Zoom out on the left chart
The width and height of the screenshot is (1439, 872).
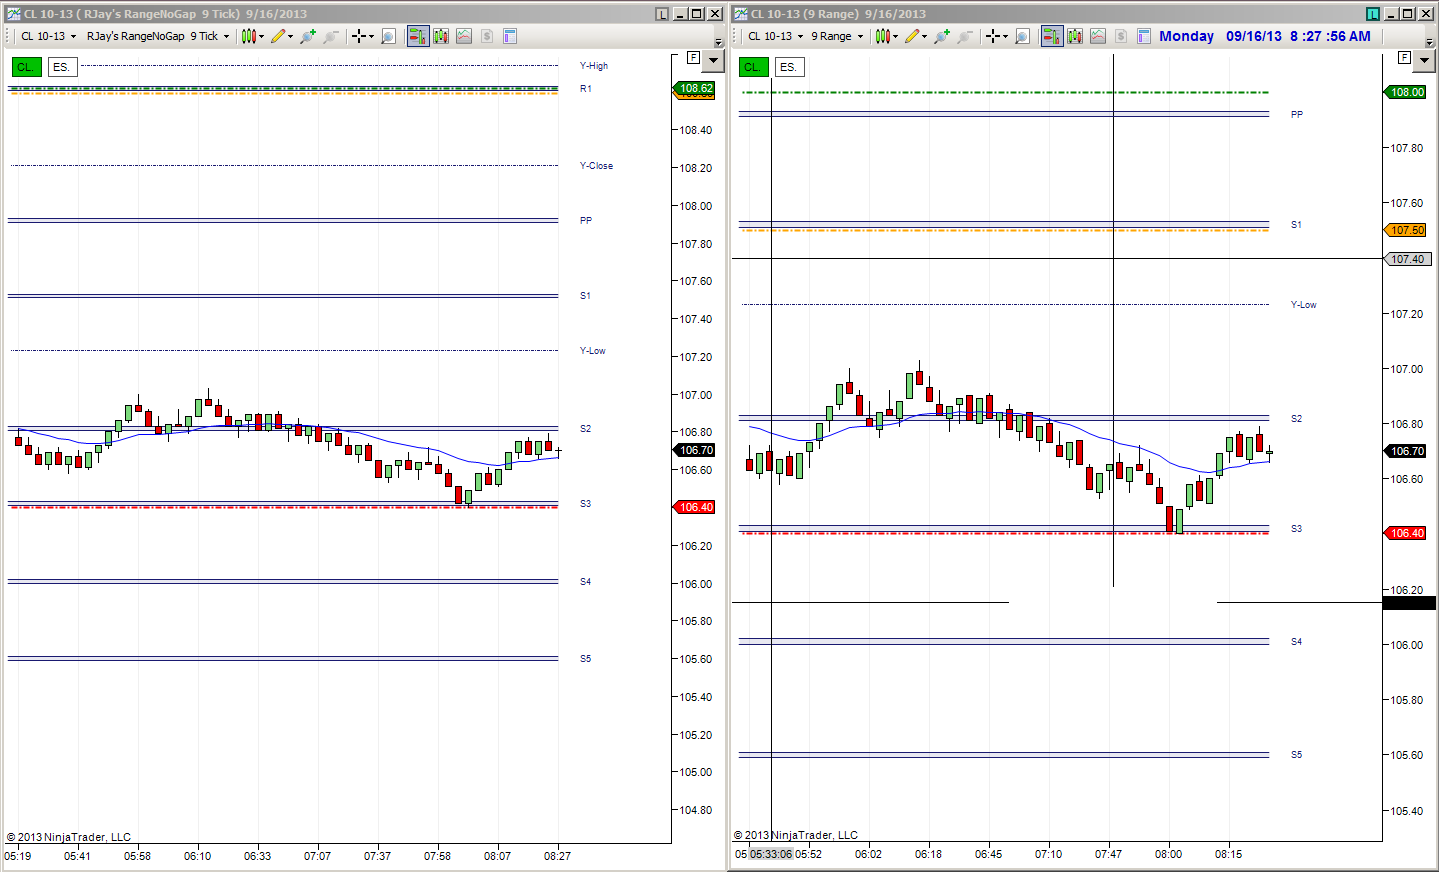[331, 36]
